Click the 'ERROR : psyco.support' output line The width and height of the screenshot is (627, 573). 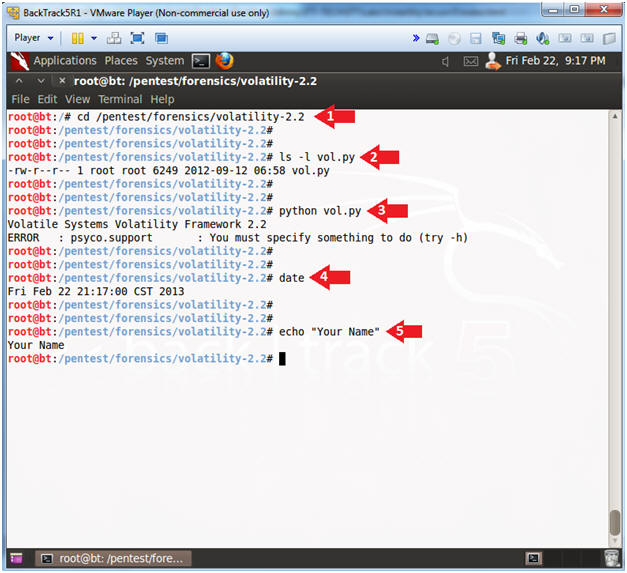coord(238,238)
